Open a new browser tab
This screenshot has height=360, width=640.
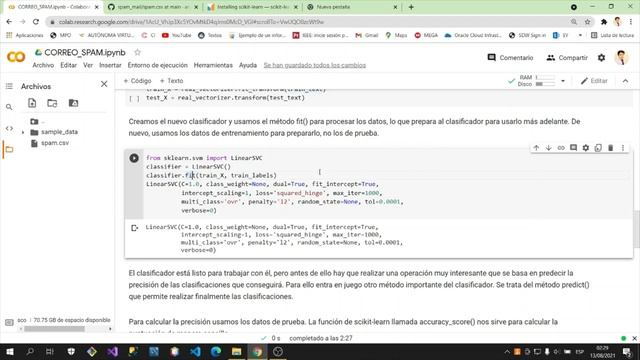click(411, 7)
